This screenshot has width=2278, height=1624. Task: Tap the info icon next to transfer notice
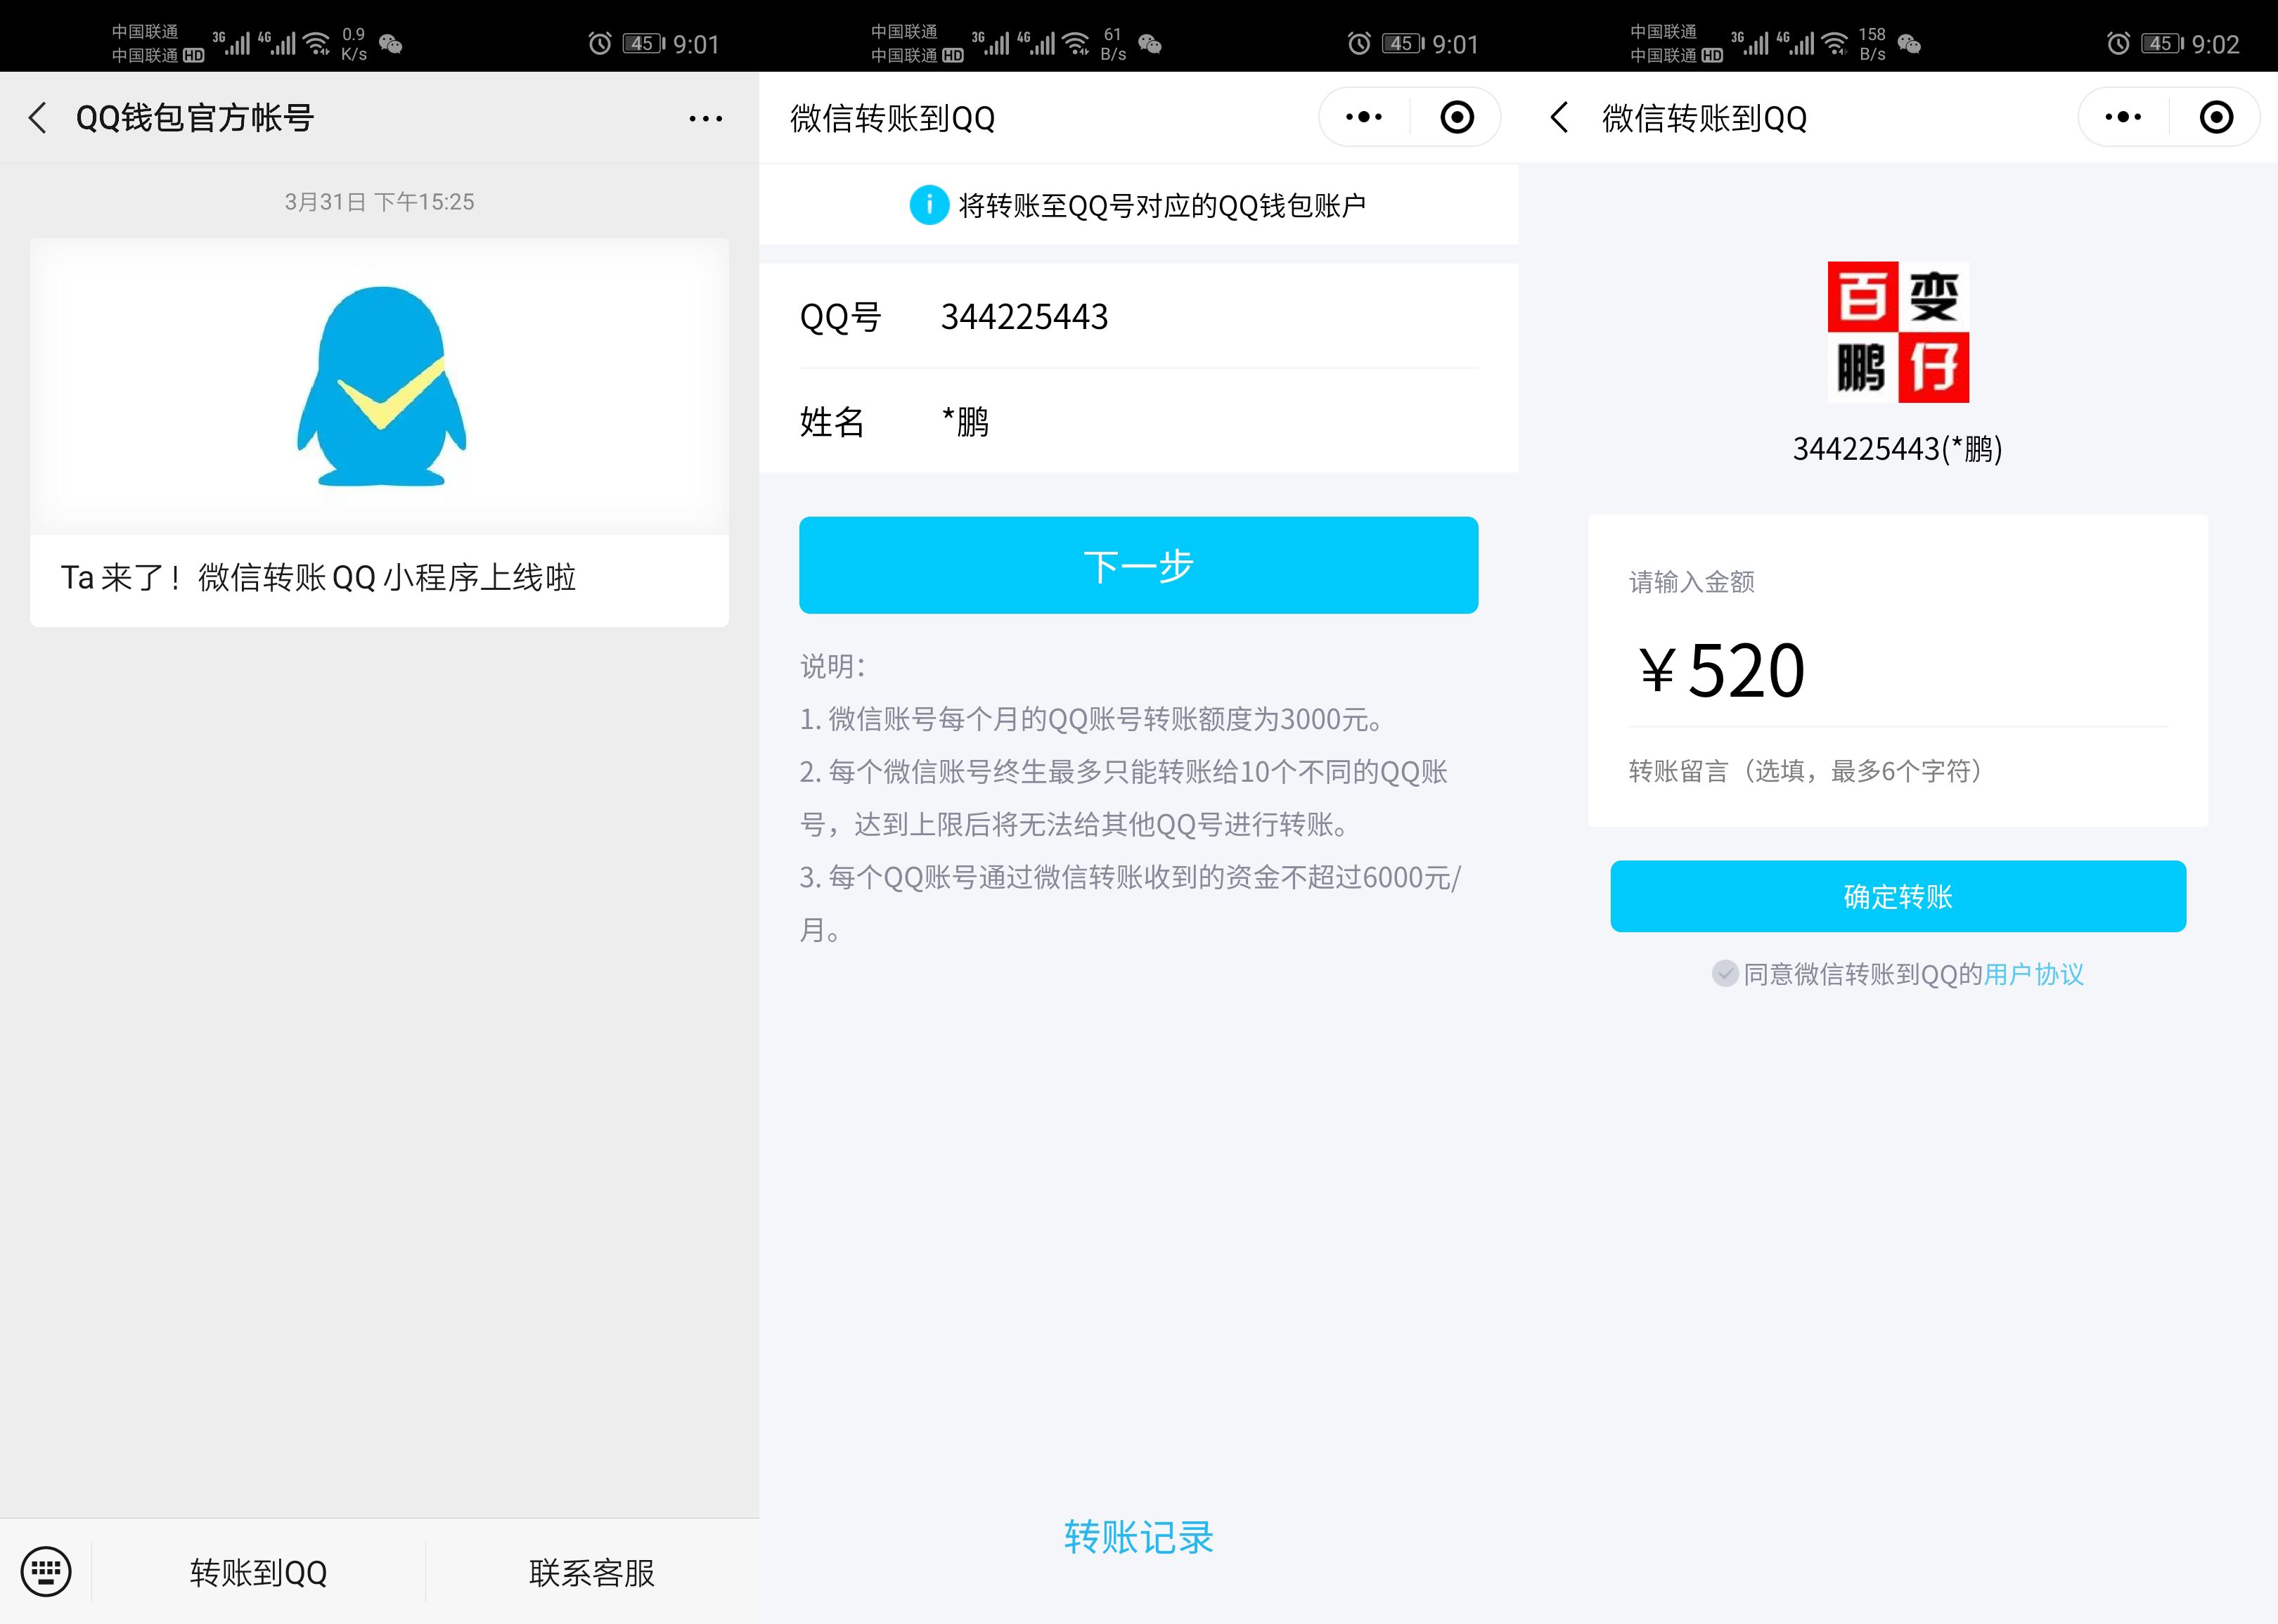[929, 205]
